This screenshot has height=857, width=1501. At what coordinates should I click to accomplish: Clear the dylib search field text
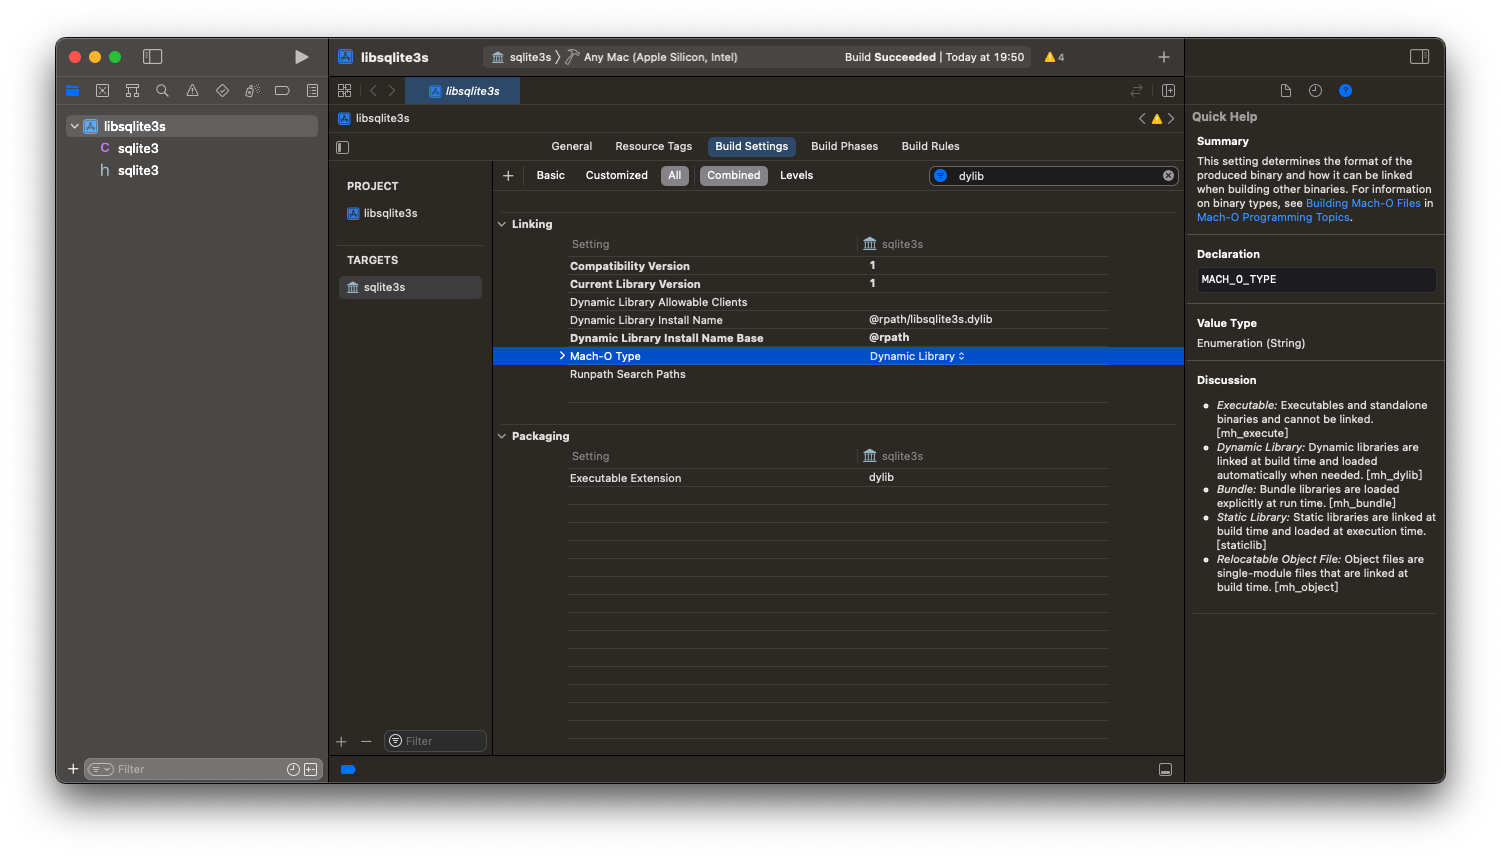tap(1168, 176)
